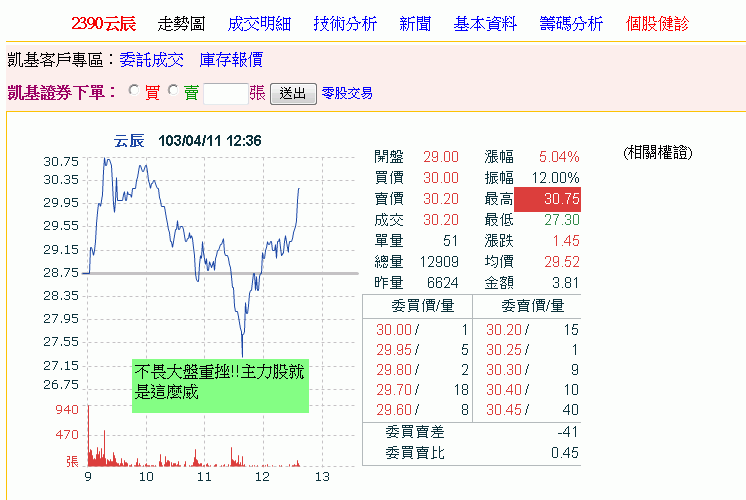Switch to the 成交明細 tab
The image size is (746, 500).
coord(259,23)
